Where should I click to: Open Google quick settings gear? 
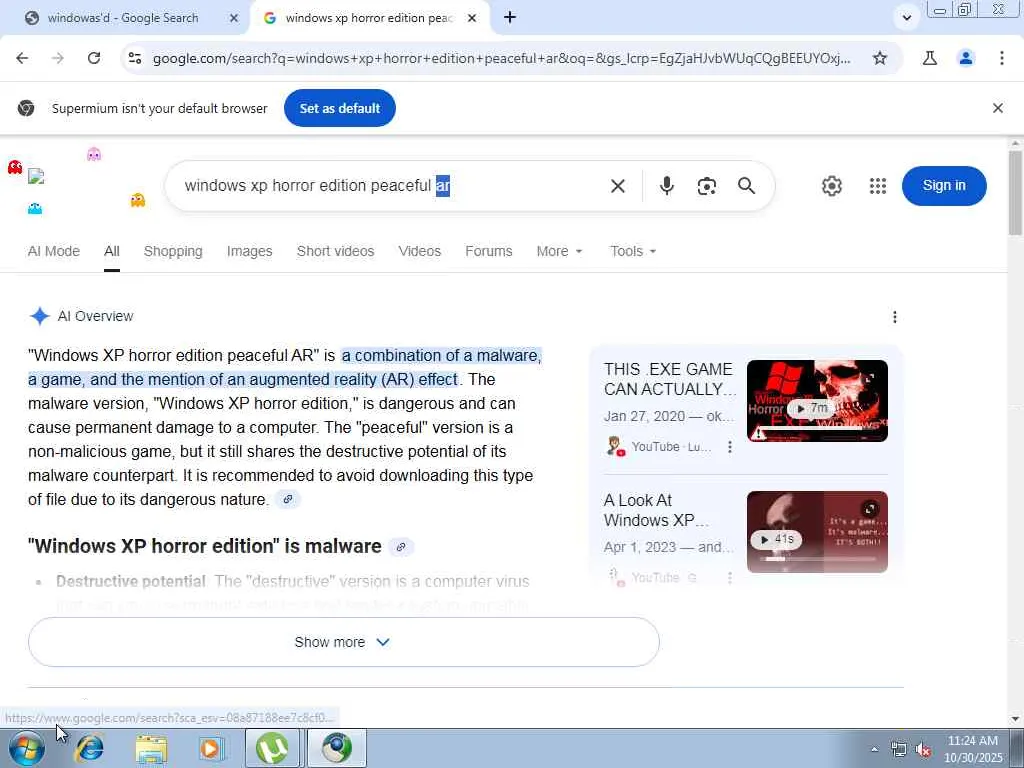point(831,186)
